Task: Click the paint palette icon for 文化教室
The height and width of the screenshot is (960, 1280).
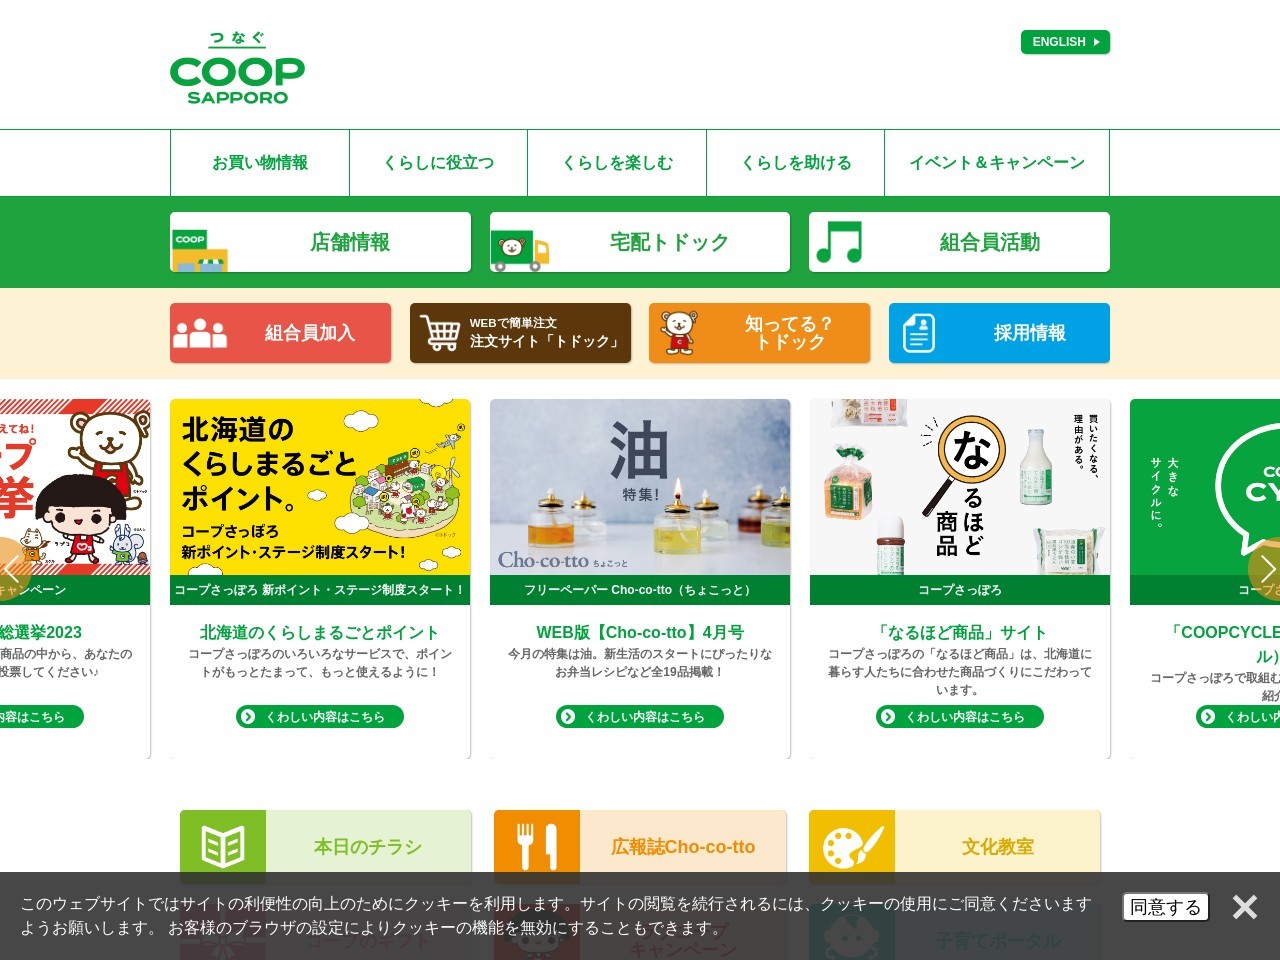Action: 852,847
